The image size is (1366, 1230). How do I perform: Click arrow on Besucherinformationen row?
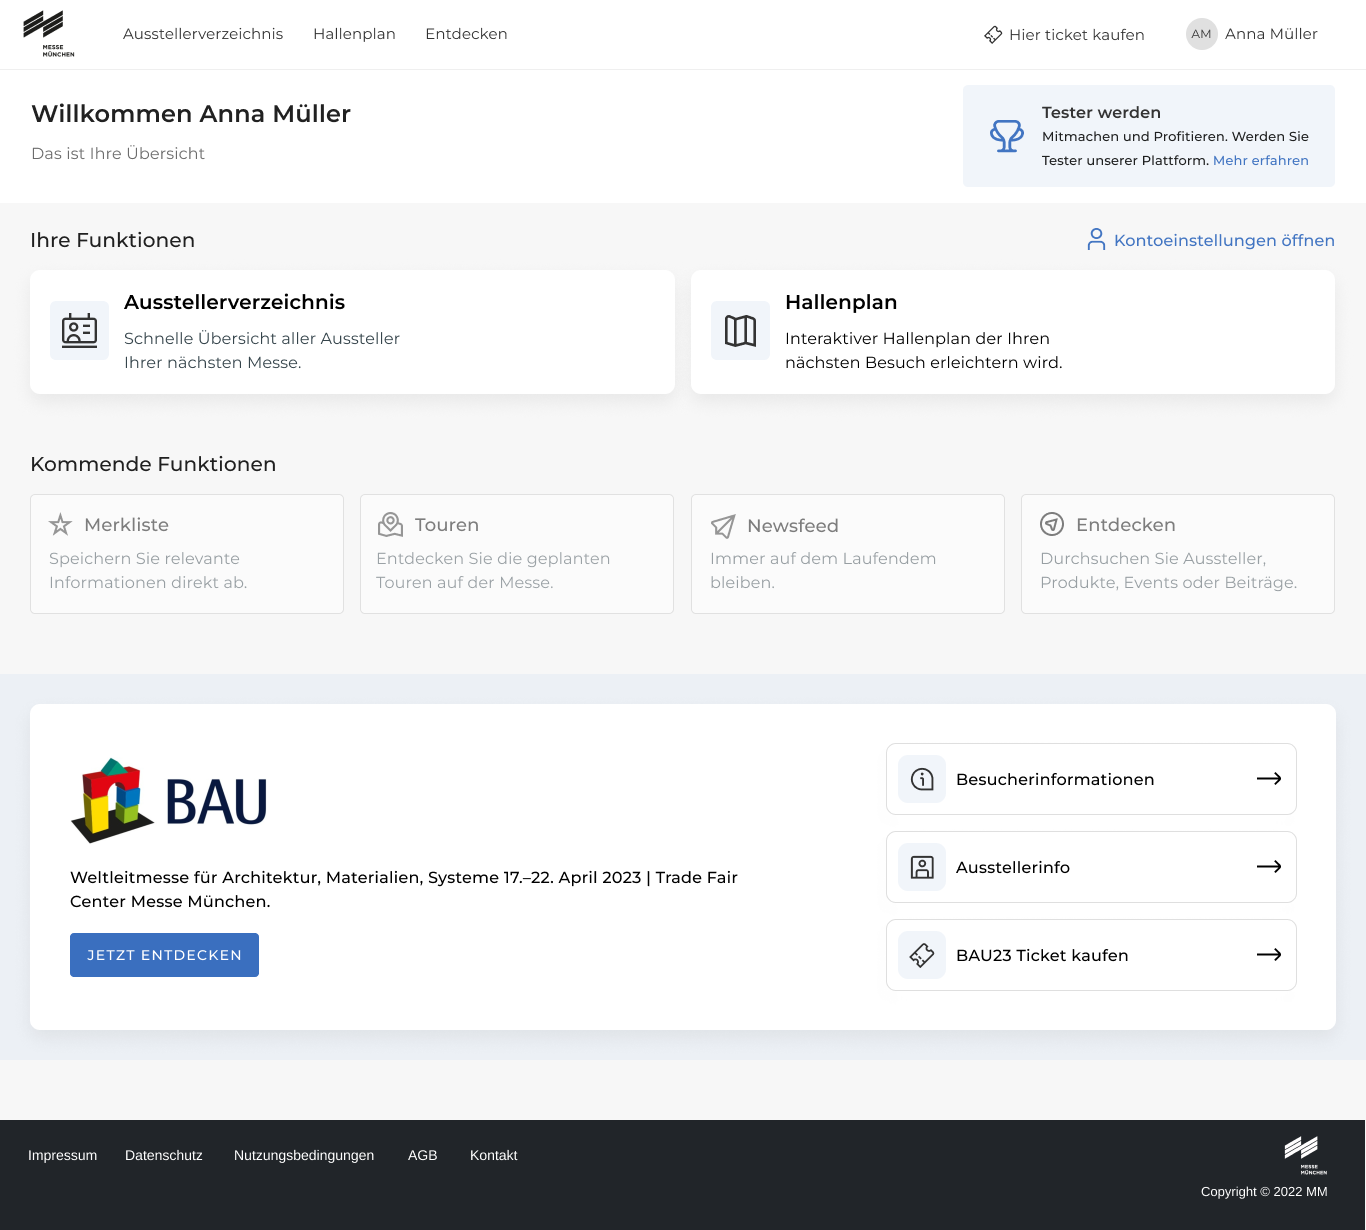click(1269, 779)
